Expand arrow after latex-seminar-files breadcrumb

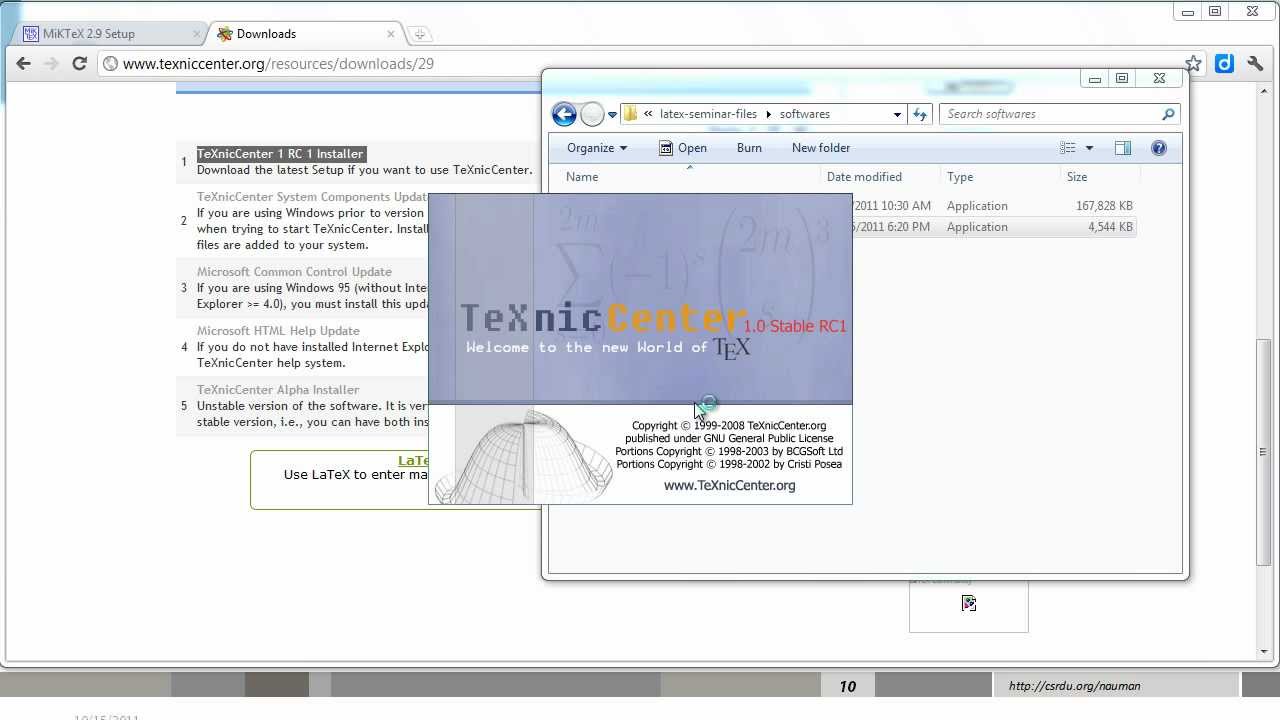click(769, 114)
